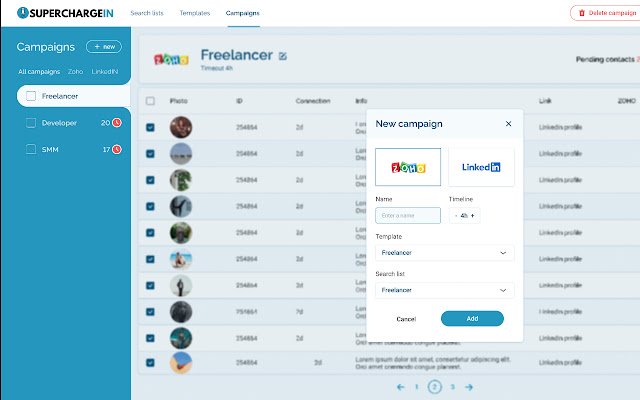Viewport: 640px width, 400px height.
Task: Open the Campaigns tab
Action: point(242,13)
